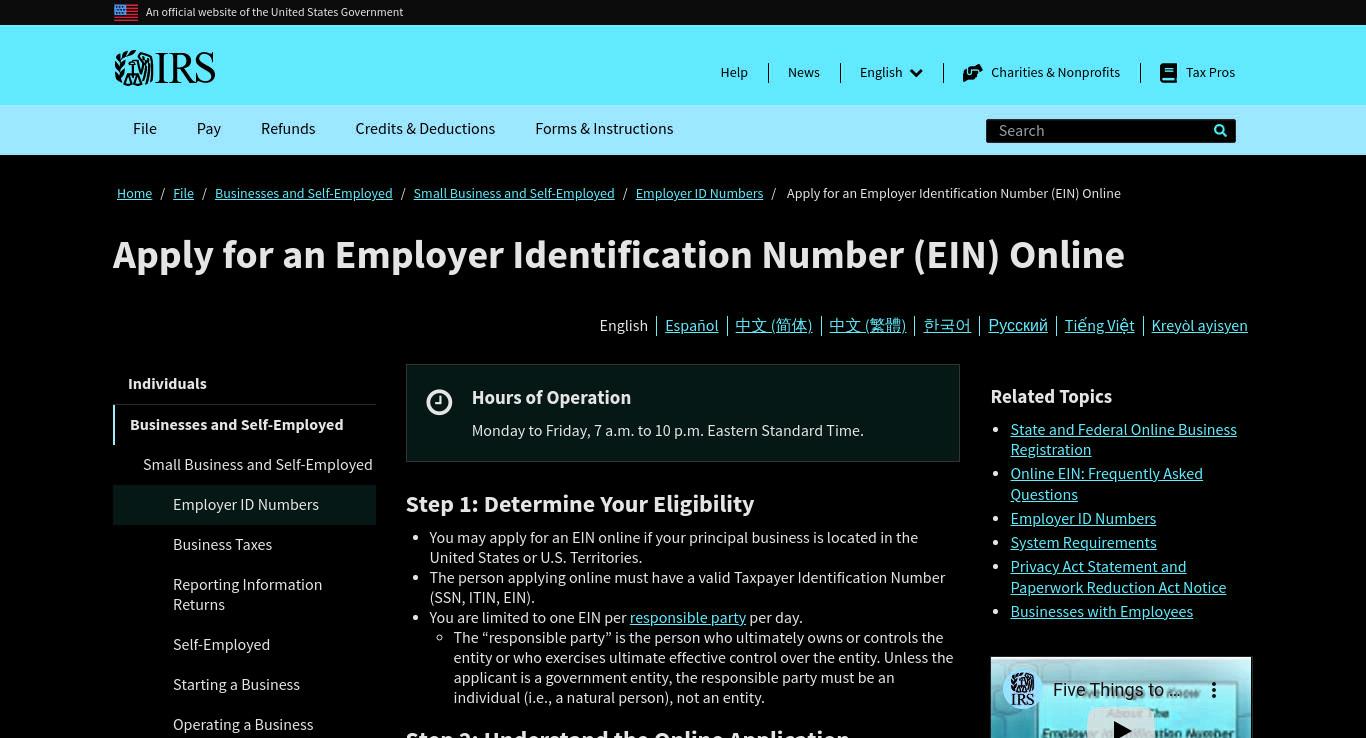Image resolution: width=1366 pixels, height=738 pixels.
Task: Click the Help link
Action: pos(734,72)
